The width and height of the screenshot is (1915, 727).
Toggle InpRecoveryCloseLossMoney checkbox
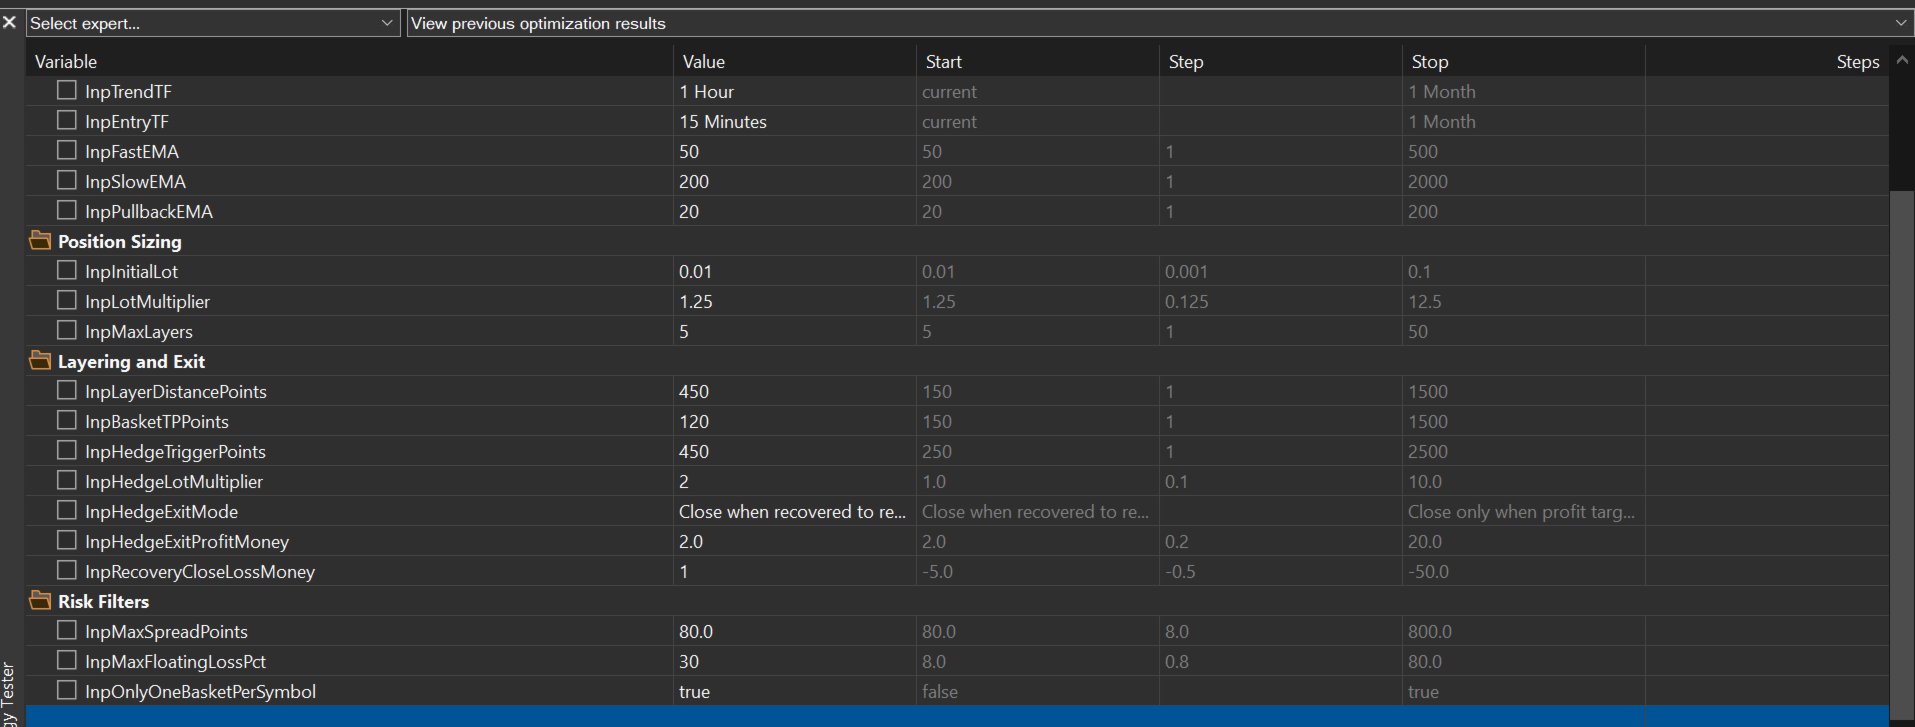(x=67, y=570)
